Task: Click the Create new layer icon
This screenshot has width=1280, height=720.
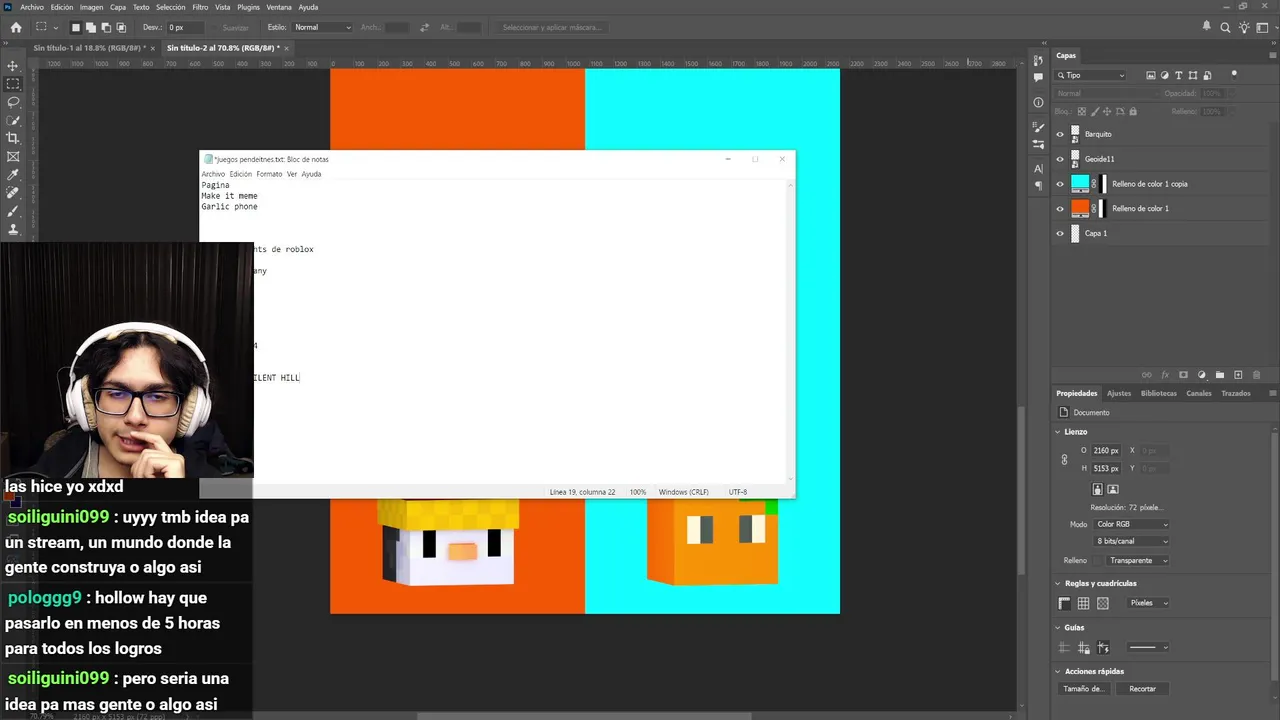Action: tap(1238, 375)
